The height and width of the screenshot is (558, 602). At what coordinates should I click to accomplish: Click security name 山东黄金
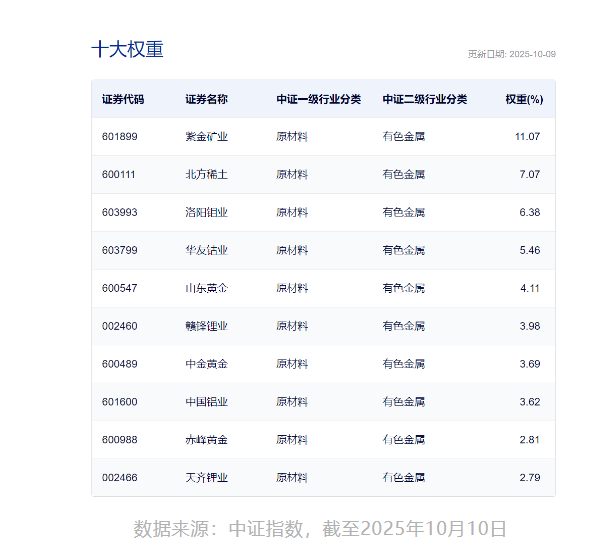(x=207, y=288)
